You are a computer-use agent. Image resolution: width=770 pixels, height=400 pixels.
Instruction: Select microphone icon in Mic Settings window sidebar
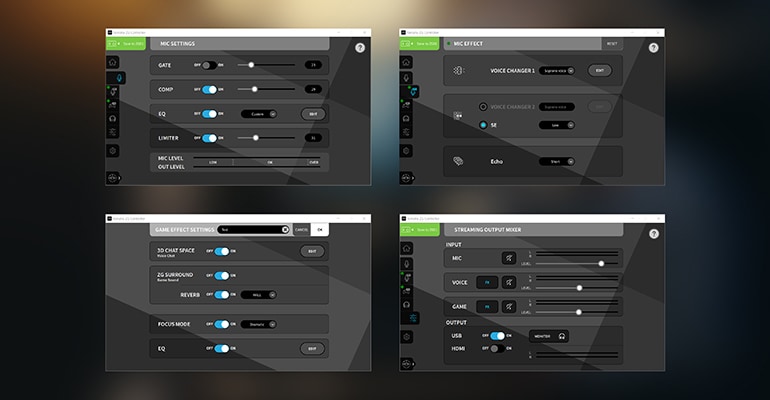[116, 78]
